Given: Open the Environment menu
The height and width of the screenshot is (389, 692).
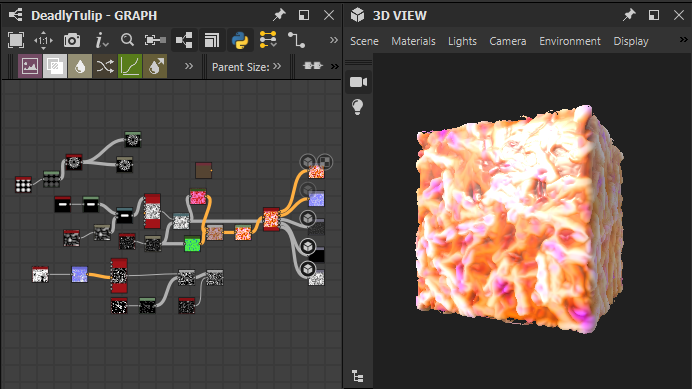Looking at the screenshot, I should (x=570, y=41).
